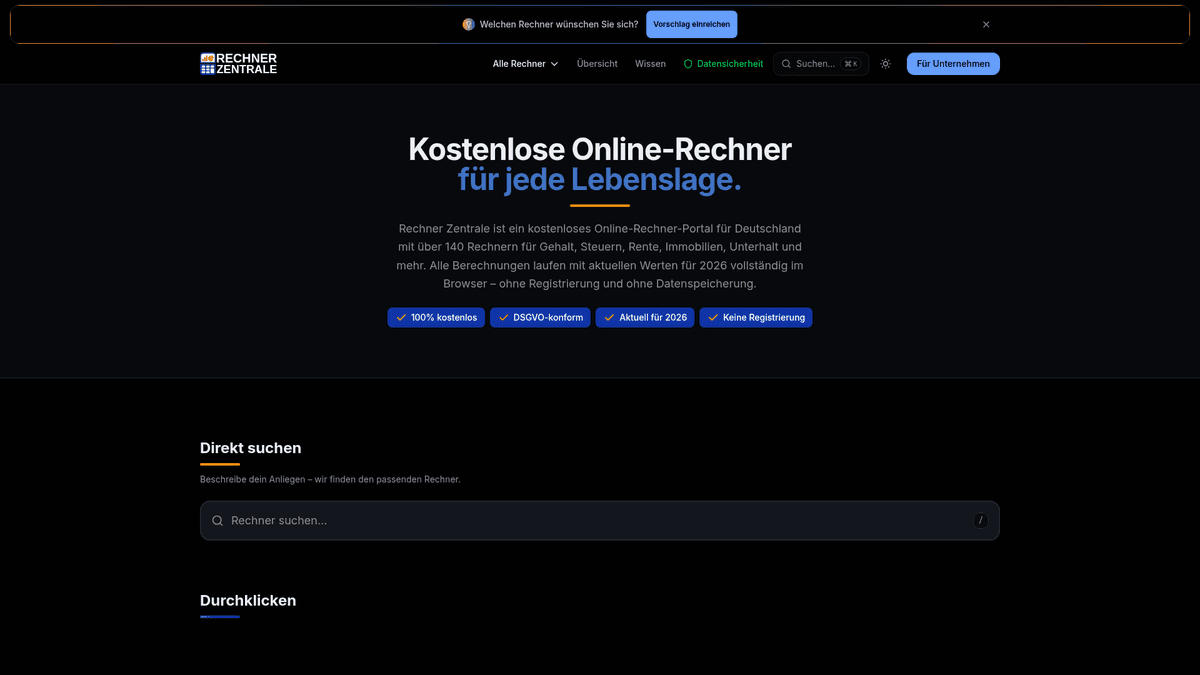Viewport: 1200px width, 675px height.
Task: Click the magnifier icon in Rechner suchen field
Action: pyautogui.click(x=217, y=521)
